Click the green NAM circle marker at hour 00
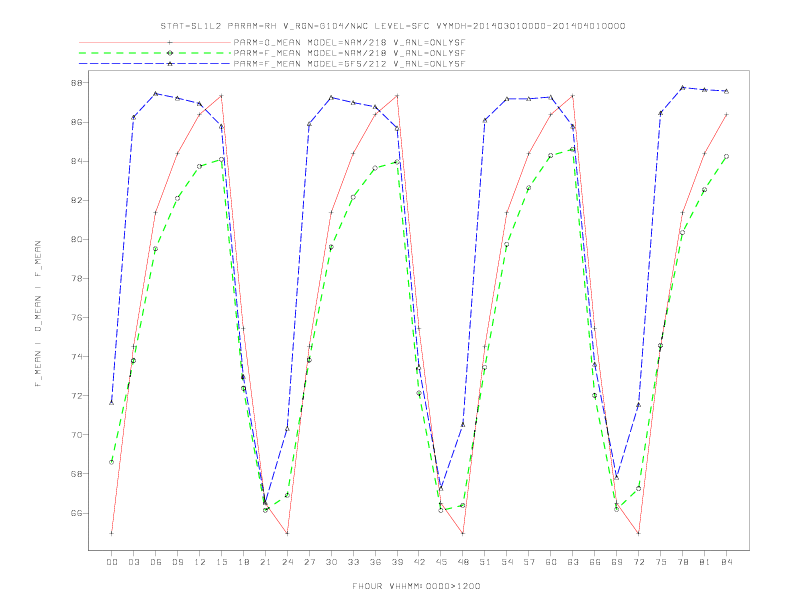The width and height of the screenshot is (792, 612). (x=112, y=462)
